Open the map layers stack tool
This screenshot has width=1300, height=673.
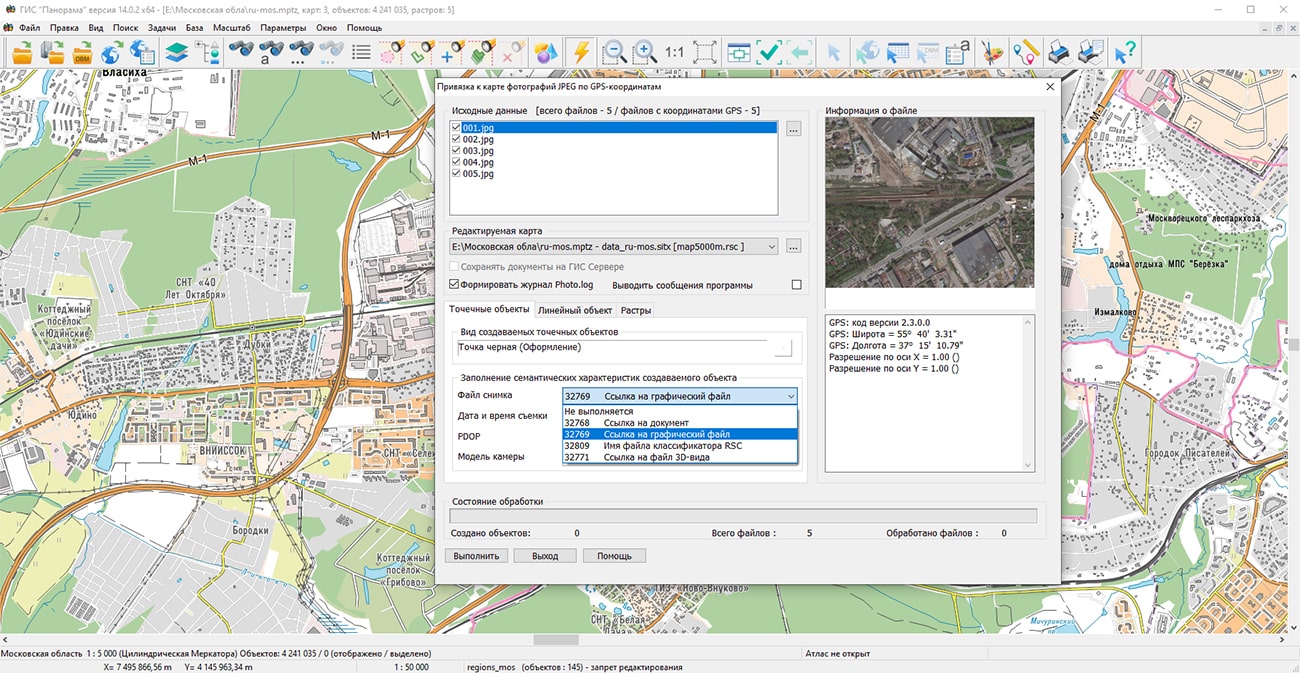(x=177, y=52)
